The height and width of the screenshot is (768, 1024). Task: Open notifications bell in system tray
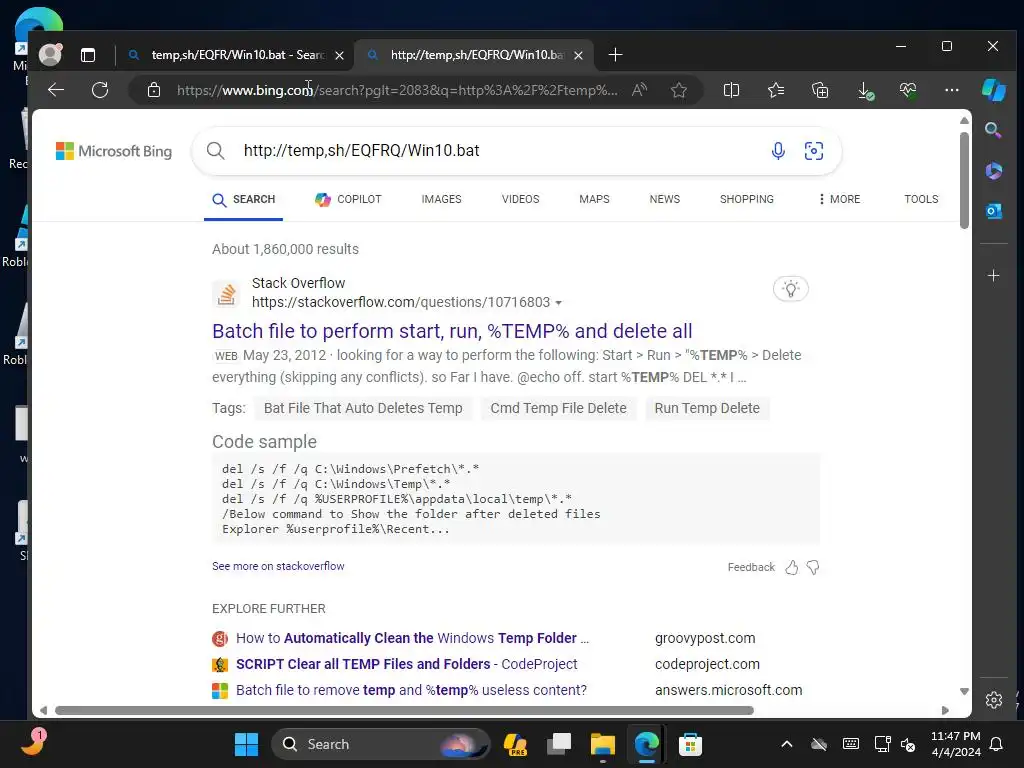coord(997,744)
